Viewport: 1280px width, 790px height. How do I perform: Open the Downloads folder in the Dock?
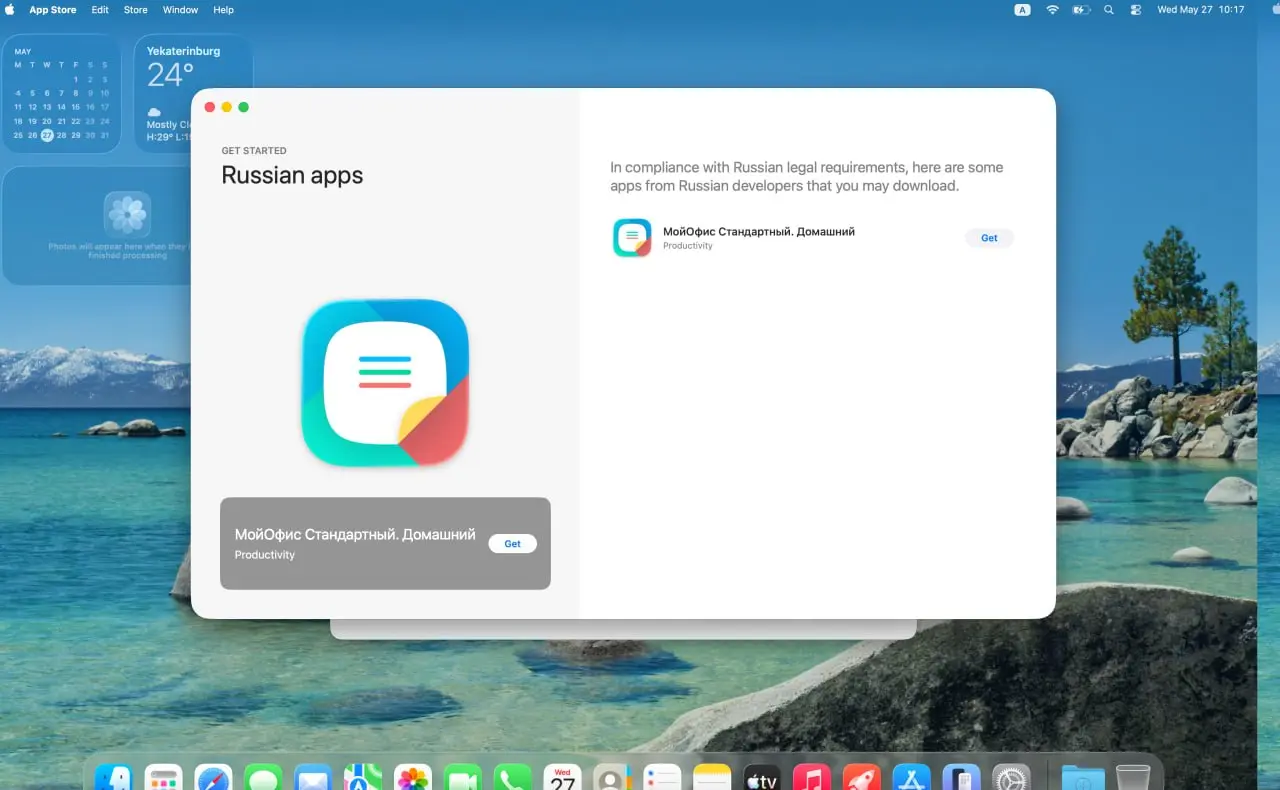click(x=1083, y=779)
